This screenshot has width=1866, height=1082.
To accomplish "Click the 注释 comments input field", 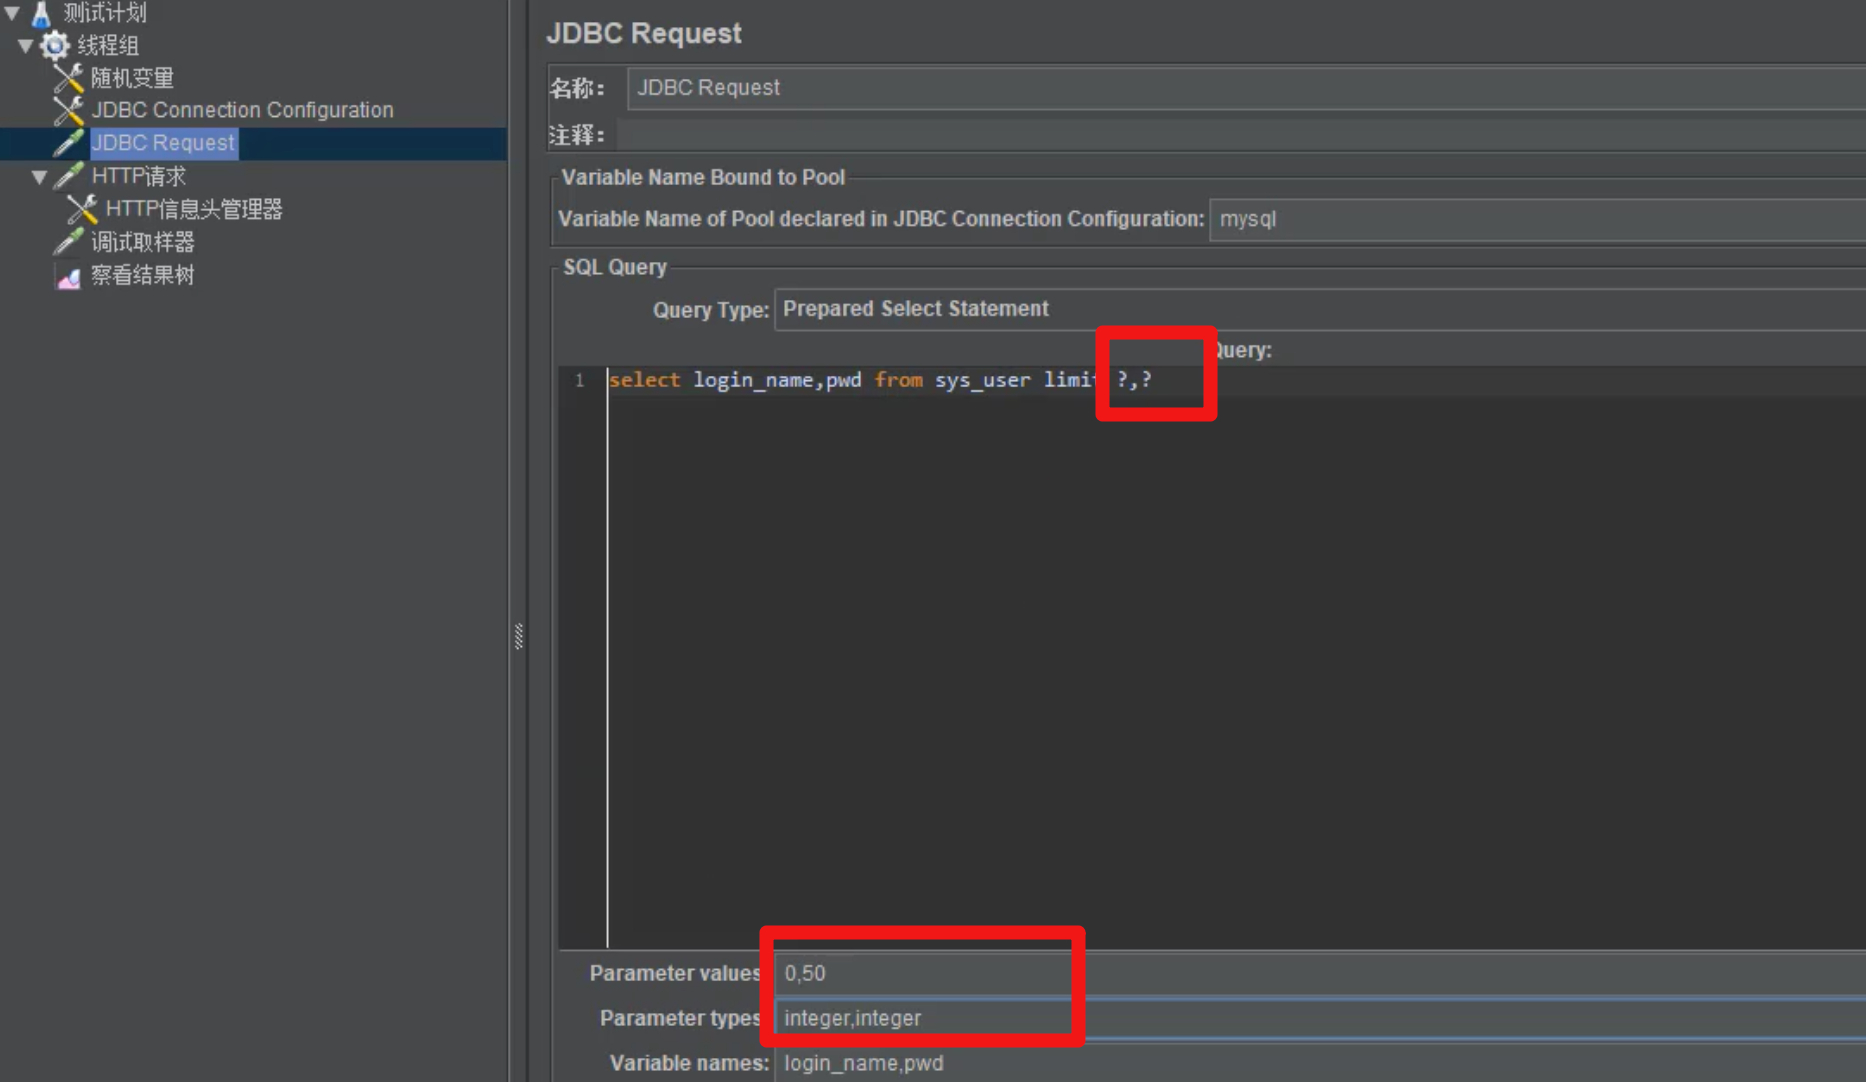I will point(1241,135).
